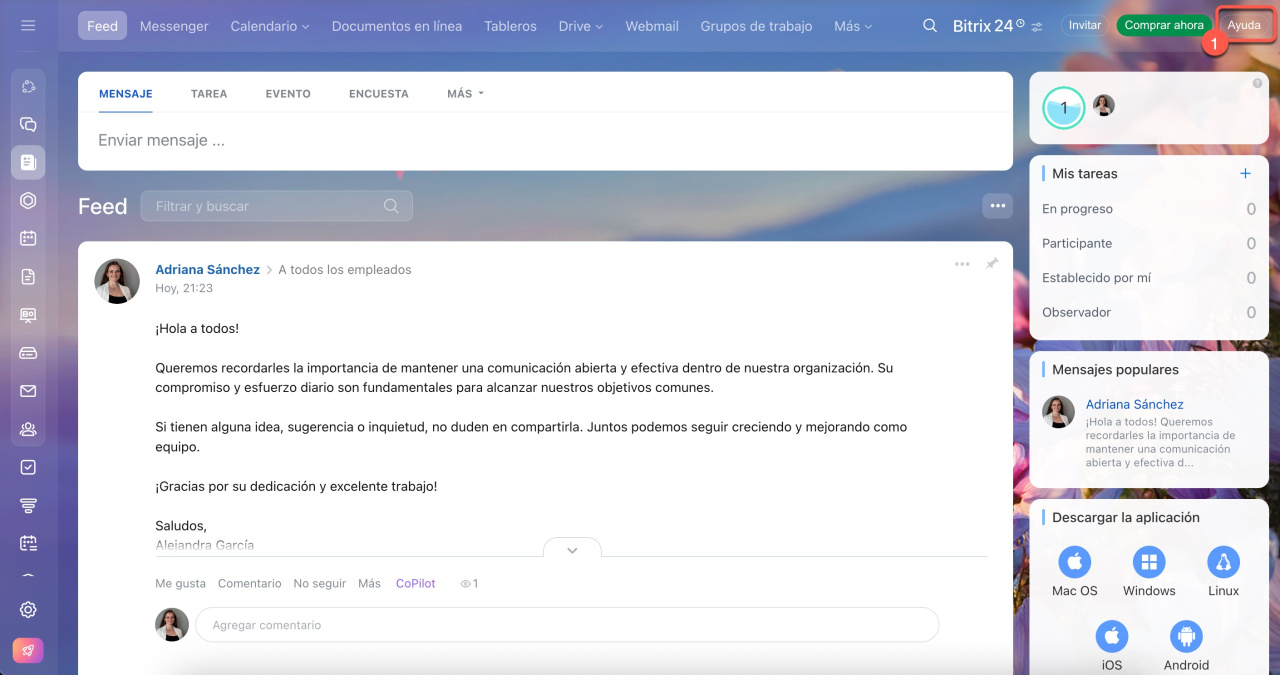The image size is (1280, 675).
Task: Open Messenger from the top menu
Action: point(174,26)
